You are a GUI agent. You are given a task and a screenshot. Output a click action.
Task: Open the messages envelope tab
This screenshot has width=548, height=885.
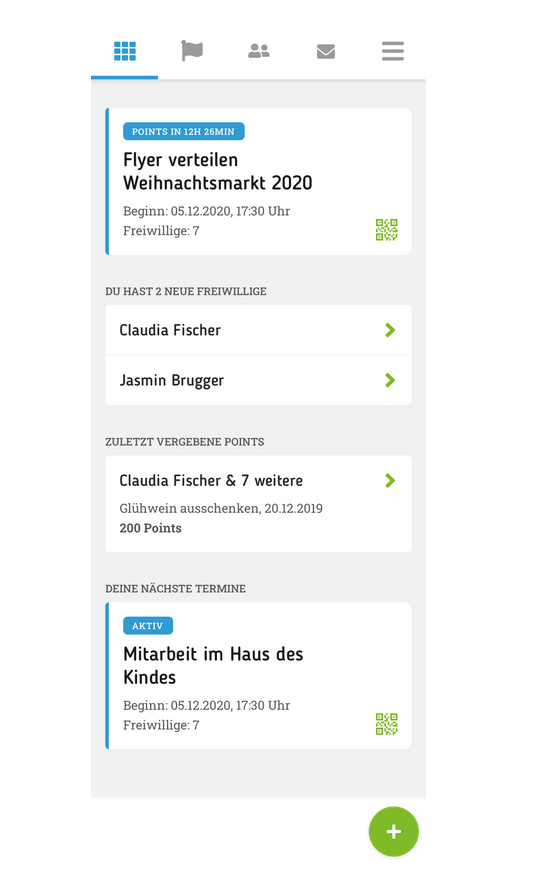326,51
